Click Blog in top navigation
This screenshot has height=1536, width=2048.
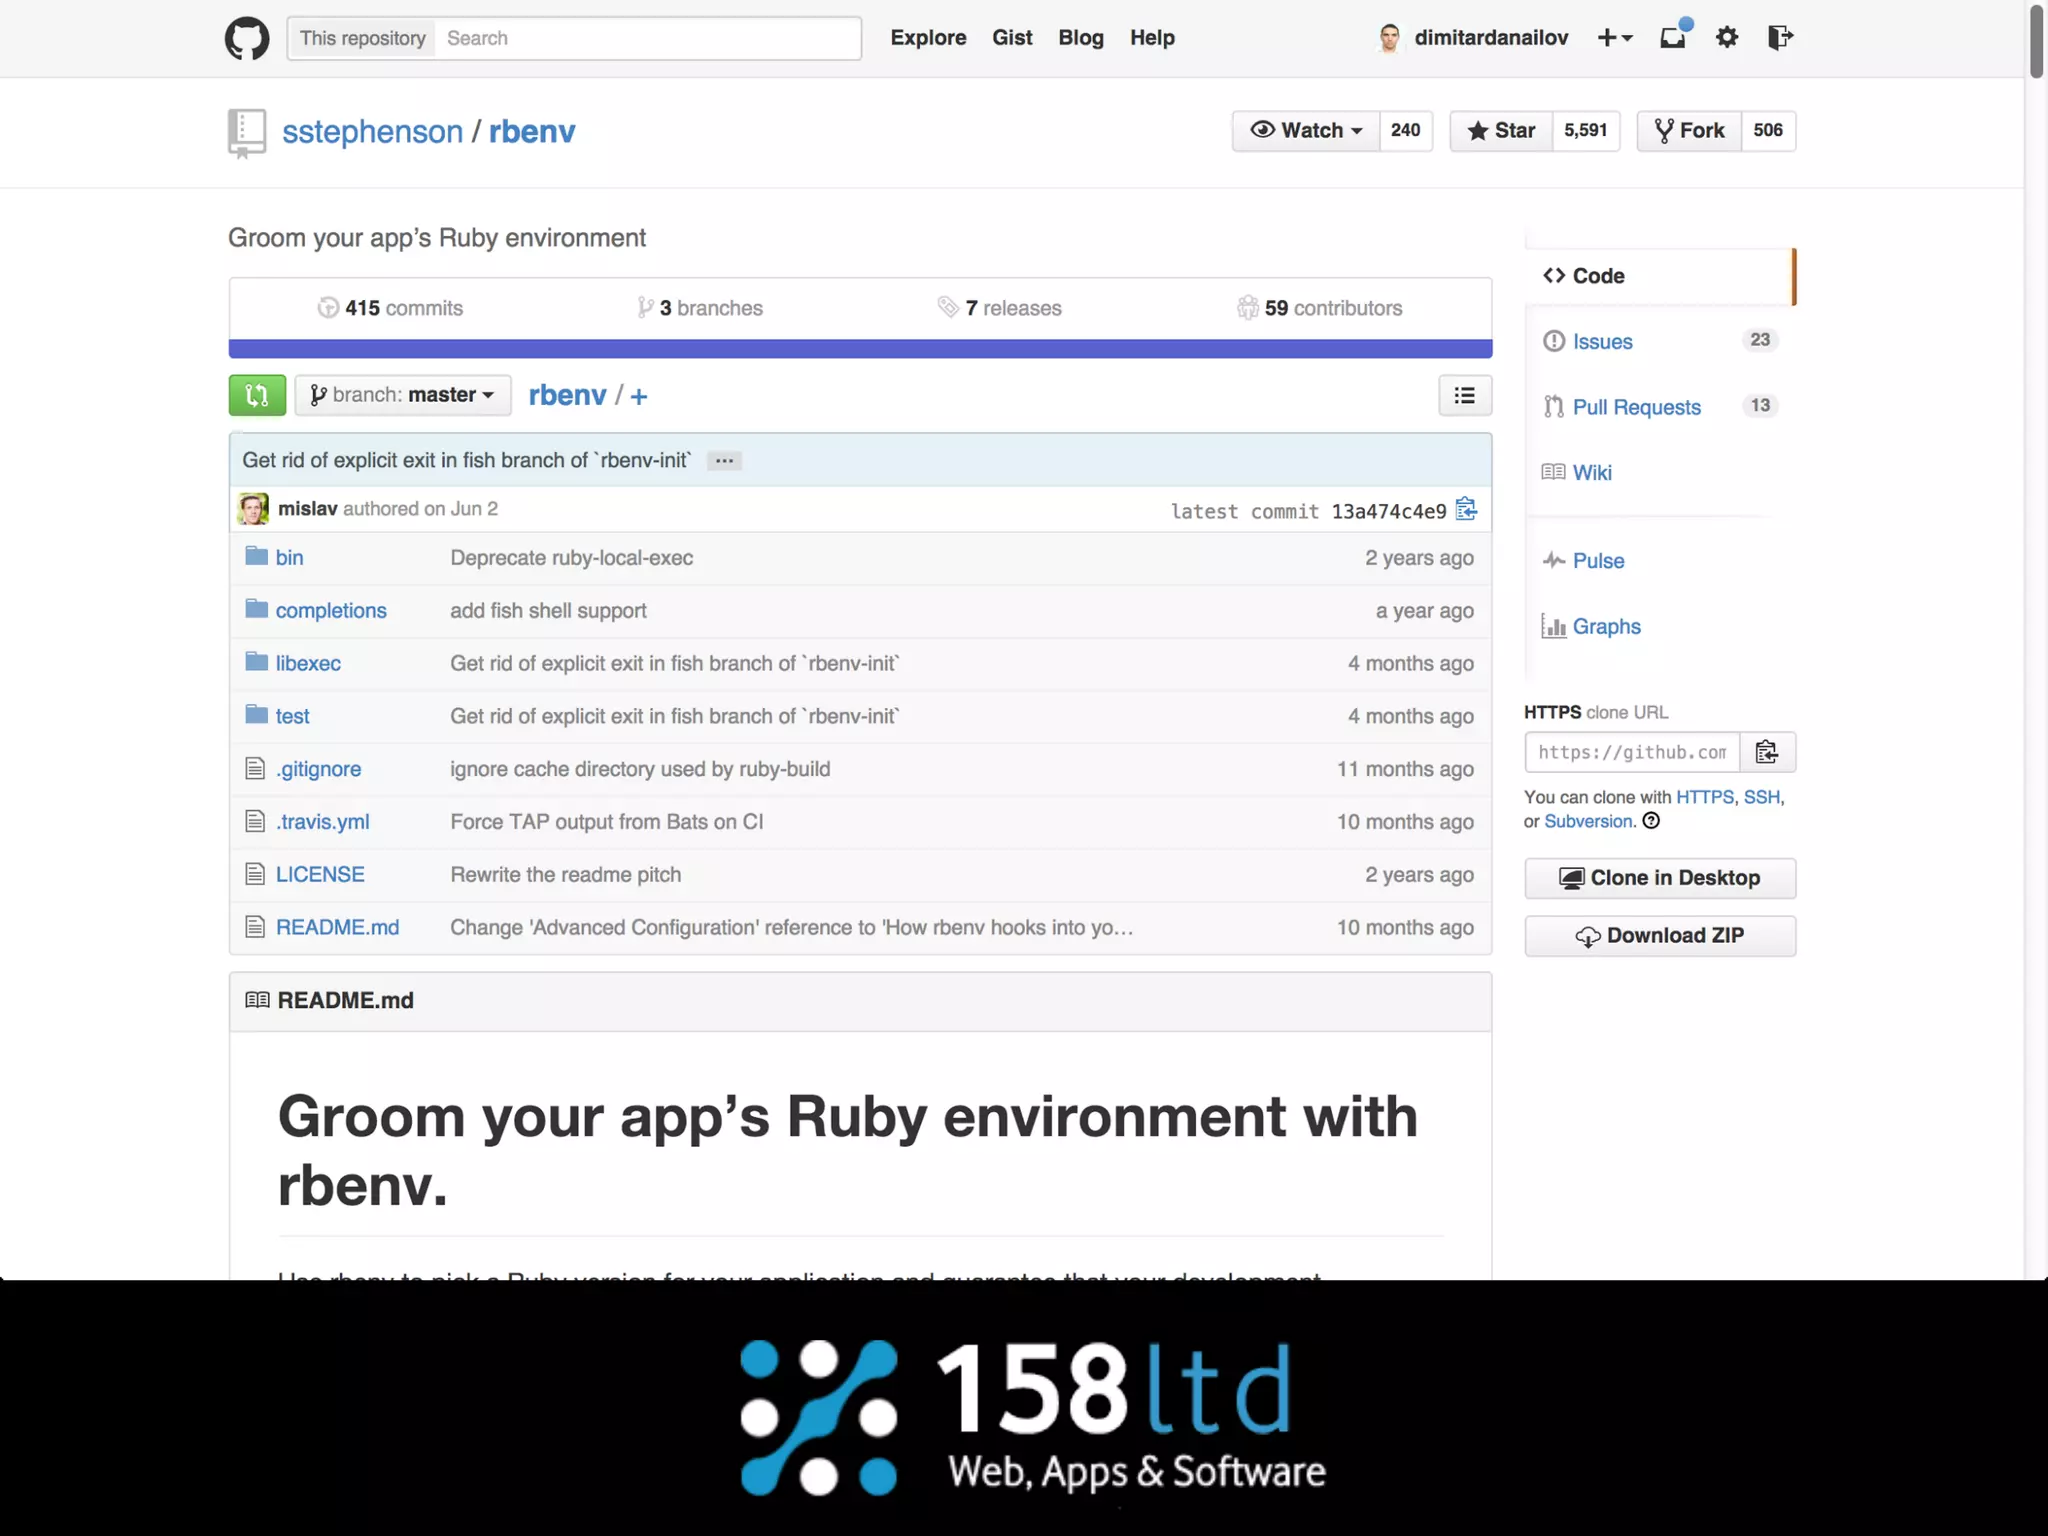click(1081, 38)
